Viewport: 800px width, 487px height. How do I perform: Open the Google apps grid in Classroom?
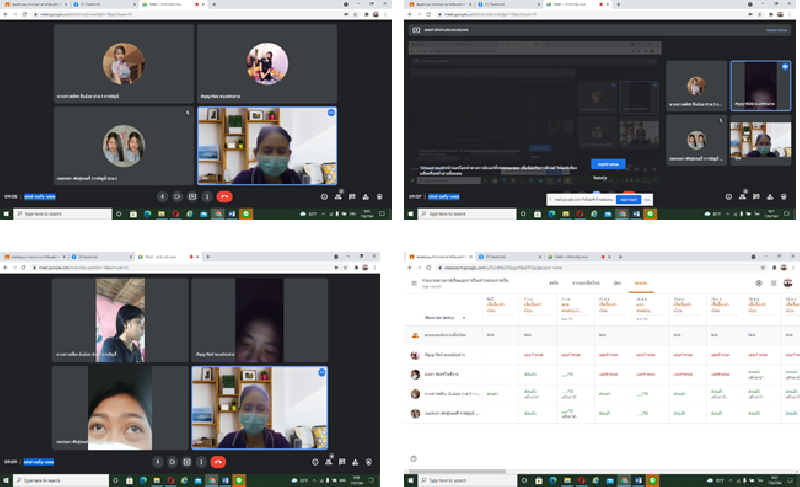pyautogui.click(x=773, y=283)
